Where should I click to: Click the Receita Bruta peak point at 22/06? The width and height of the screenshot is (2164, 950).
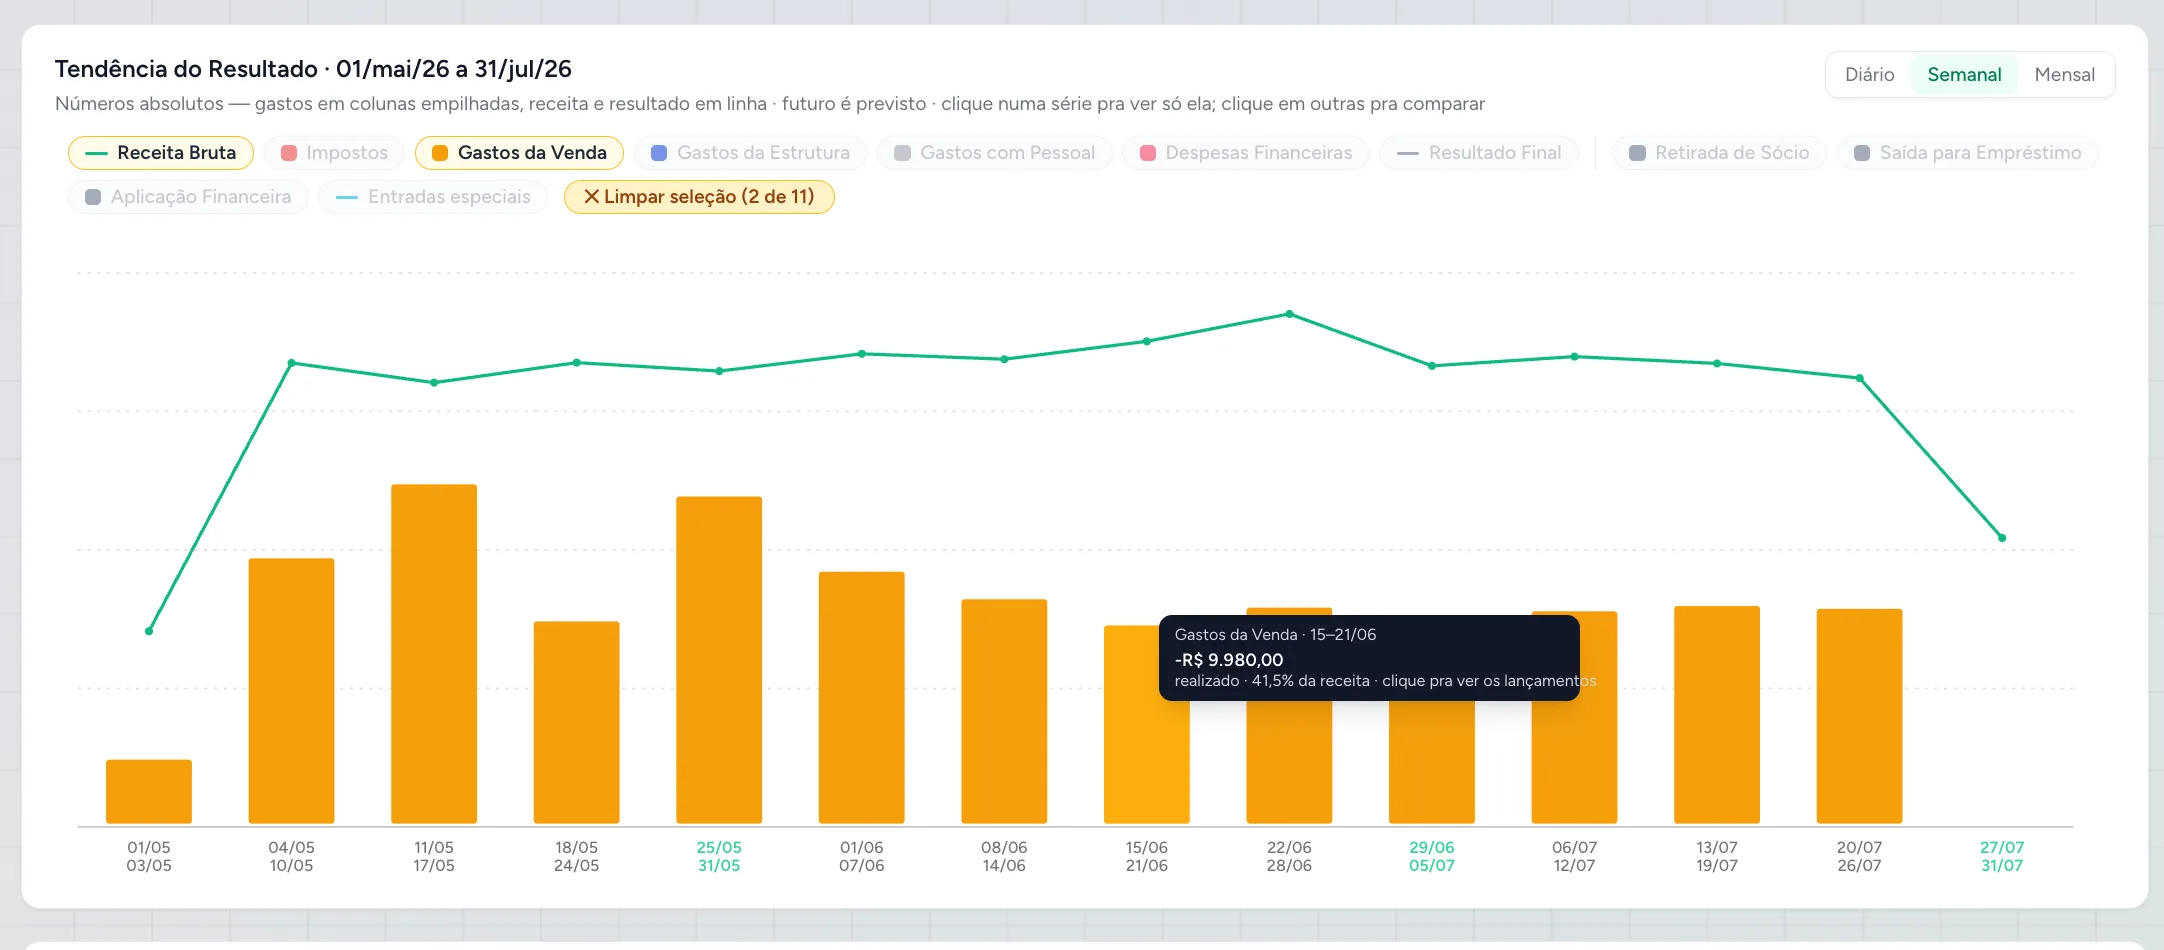(1289, 314)
